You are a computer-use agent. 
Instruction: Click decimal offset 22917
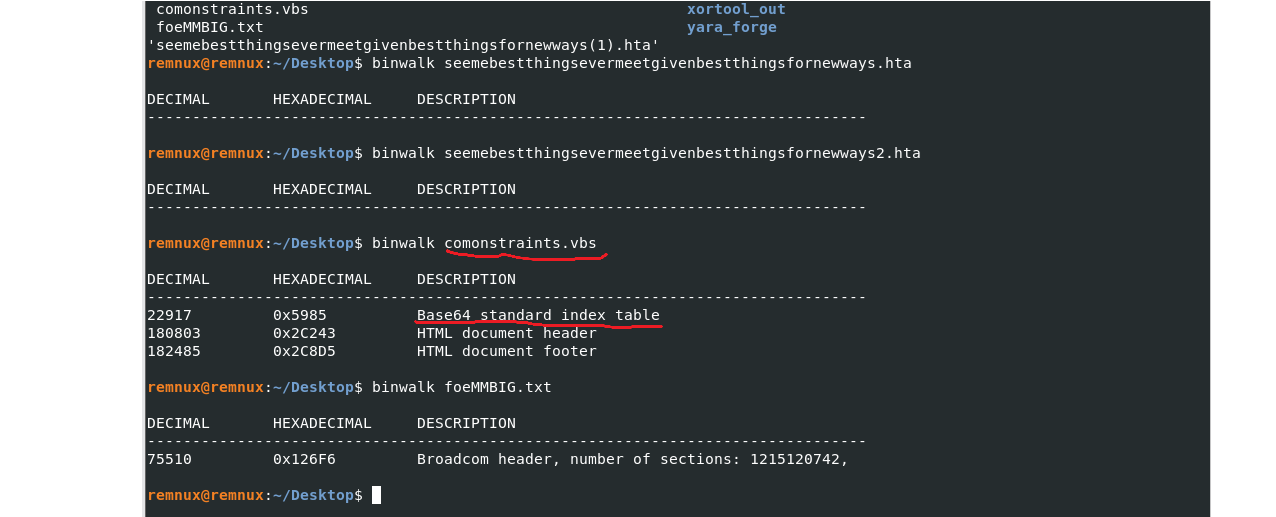169,315
